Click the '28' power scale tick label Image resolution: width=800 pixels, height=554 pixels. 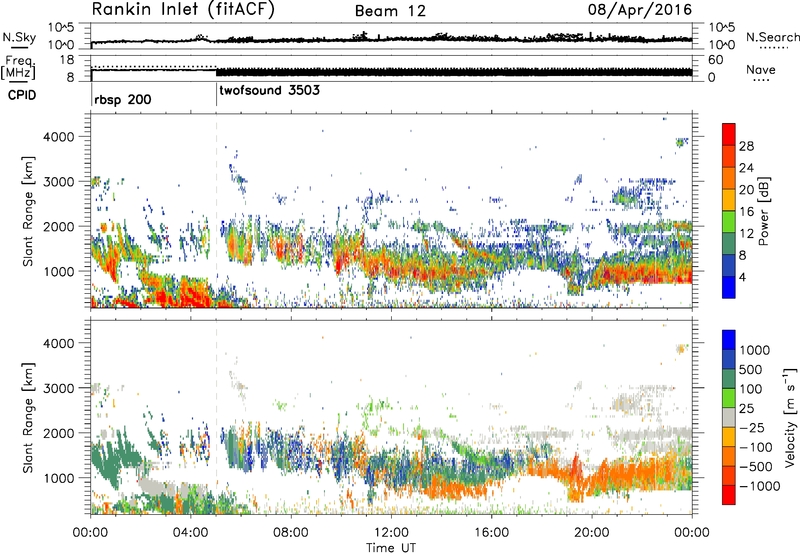[746, 146]
